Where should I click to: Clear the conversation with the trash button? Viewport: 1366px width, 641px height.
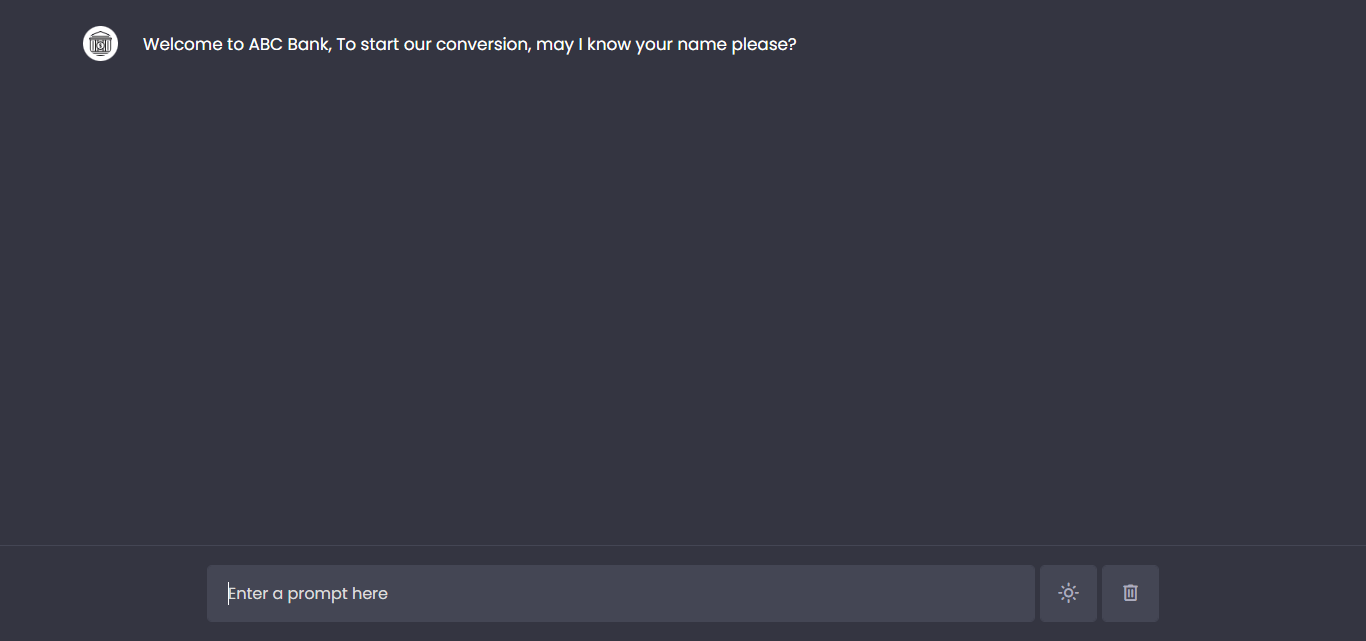click(x=1130, y=593)
